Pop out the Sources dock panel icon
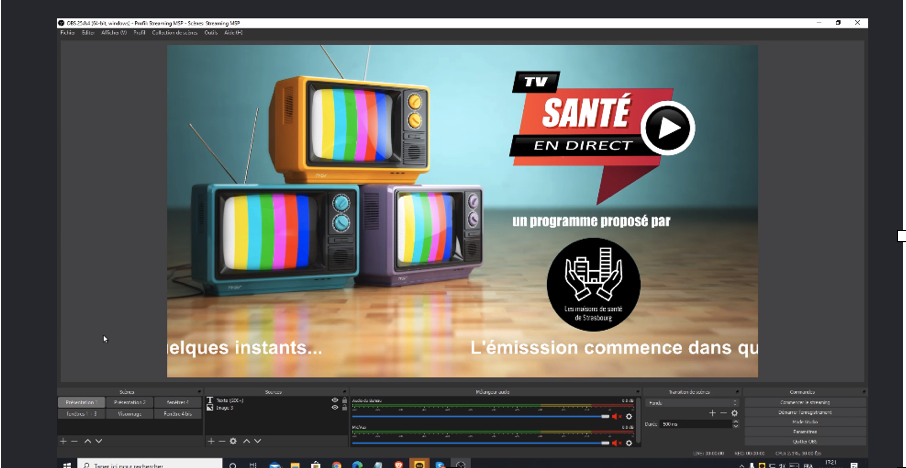Image resolution: width=906 pixels, height=468 pixels. [345, 392]
